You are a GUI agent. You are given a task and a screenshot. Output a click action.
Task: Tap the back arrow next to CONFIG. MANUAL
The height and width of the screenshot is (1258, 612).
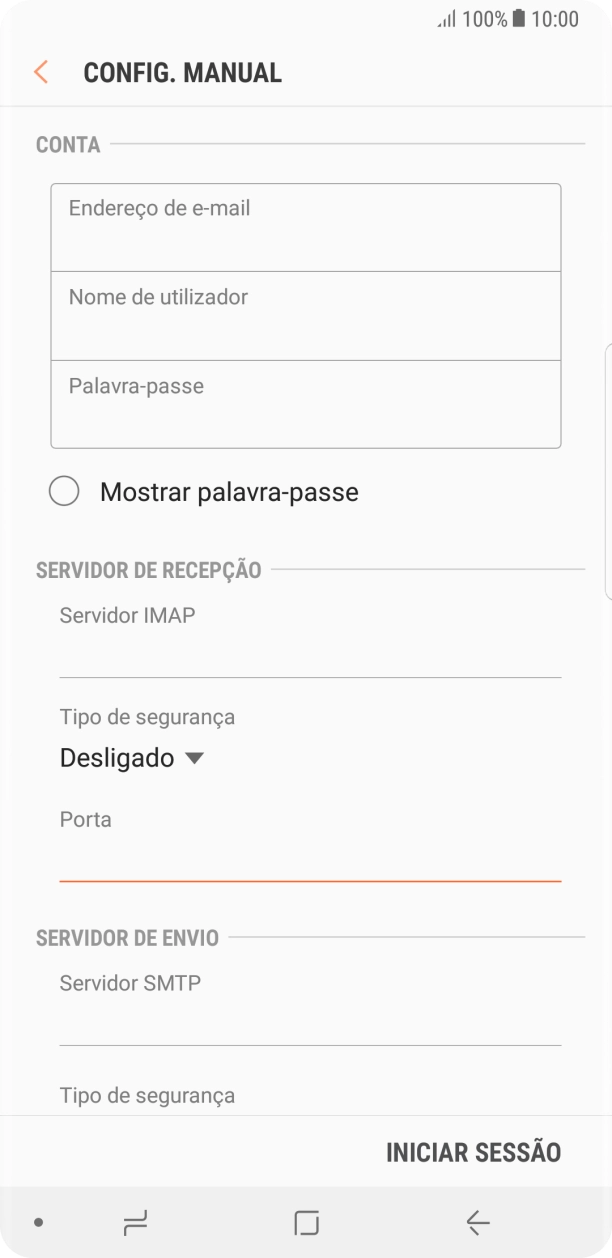(40, 72)
